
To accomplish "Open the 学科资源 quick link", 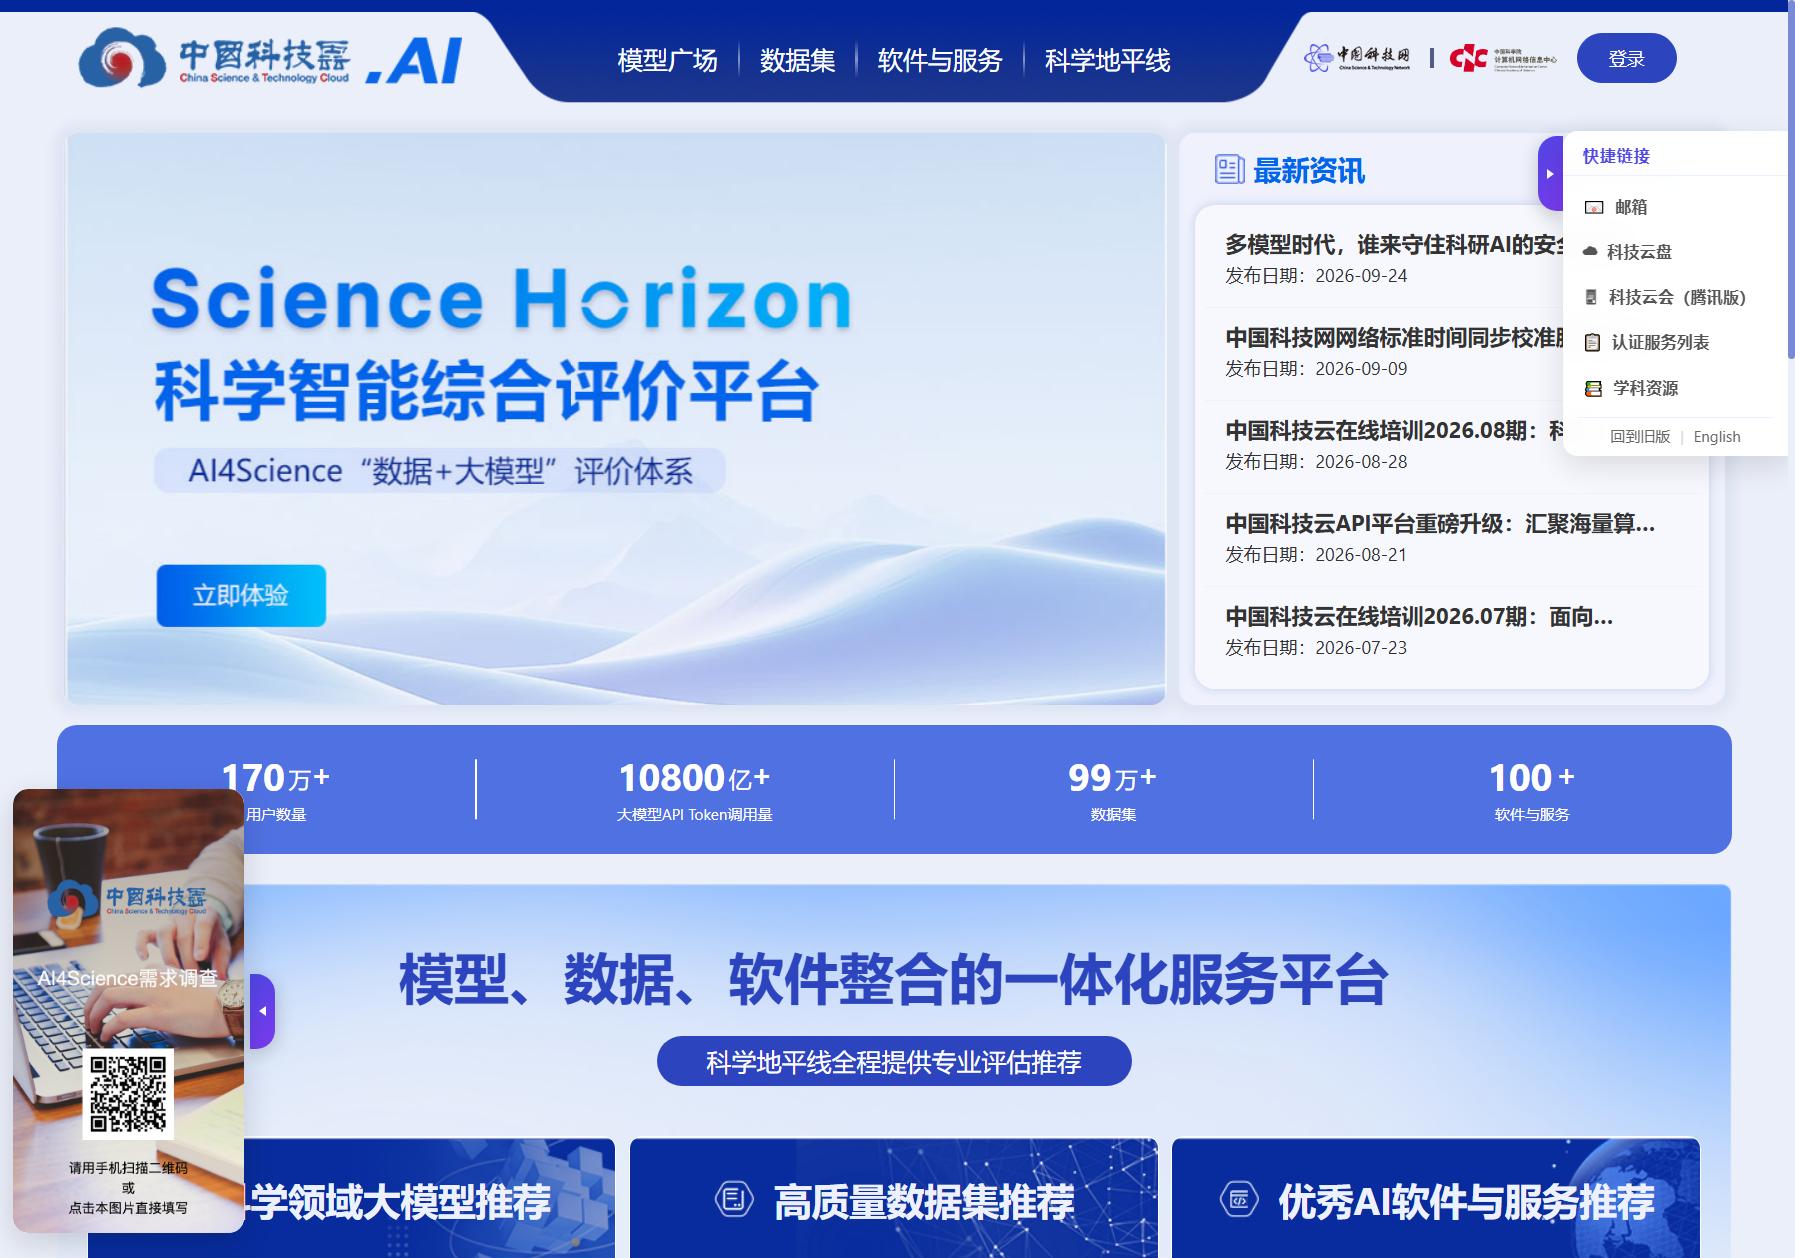I will click(1645, 388).
